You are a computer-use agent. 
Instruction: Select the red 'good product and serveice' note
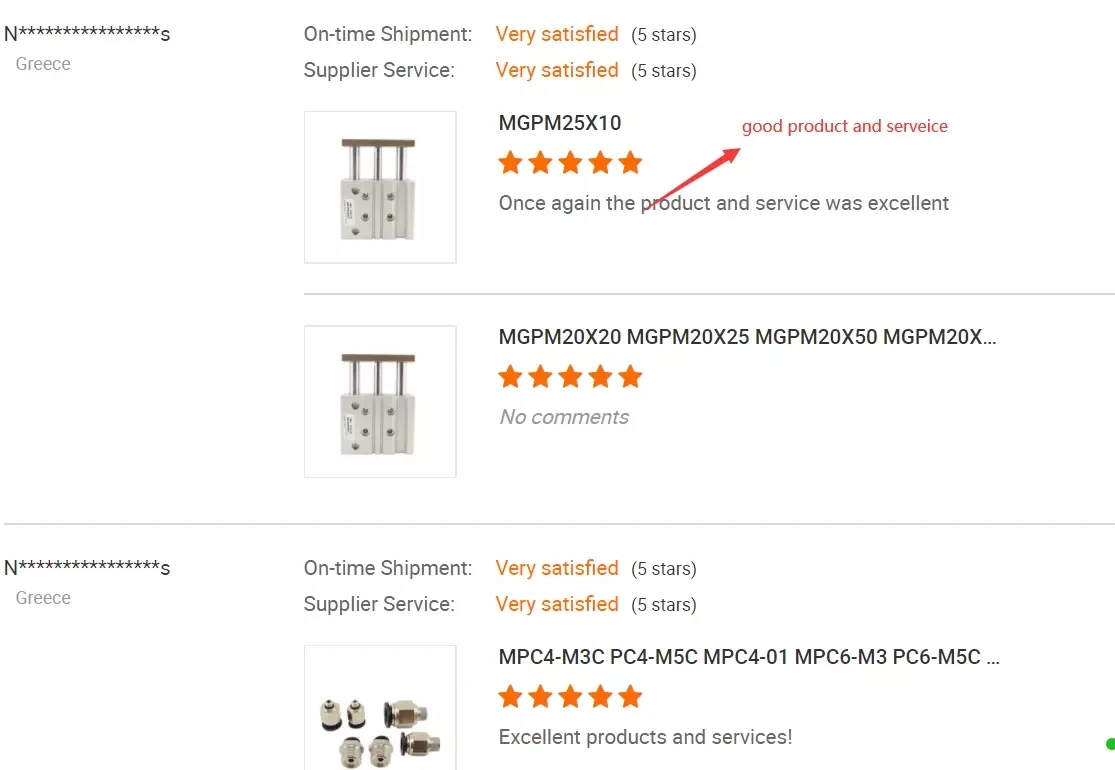pyautogui.click(x=844, y=127)
